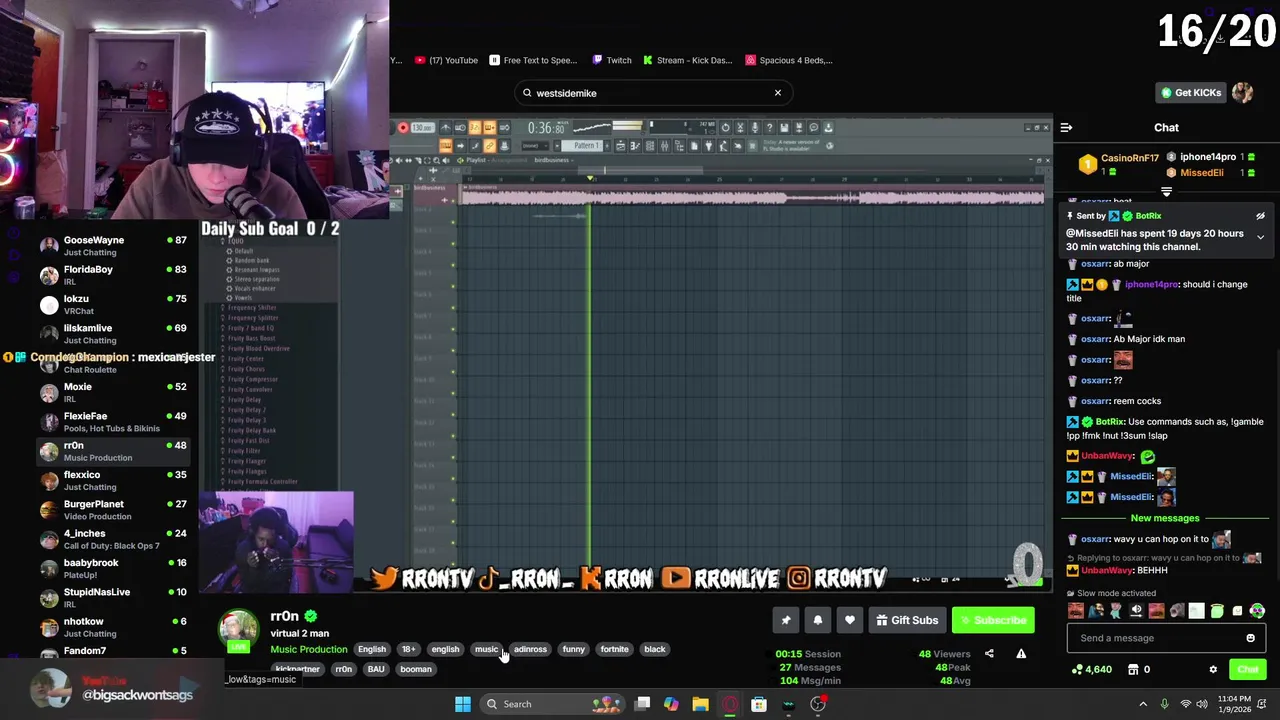Jump to New messages in chat
Viewport: 1280px width, 720px height.
point(1164,518)
